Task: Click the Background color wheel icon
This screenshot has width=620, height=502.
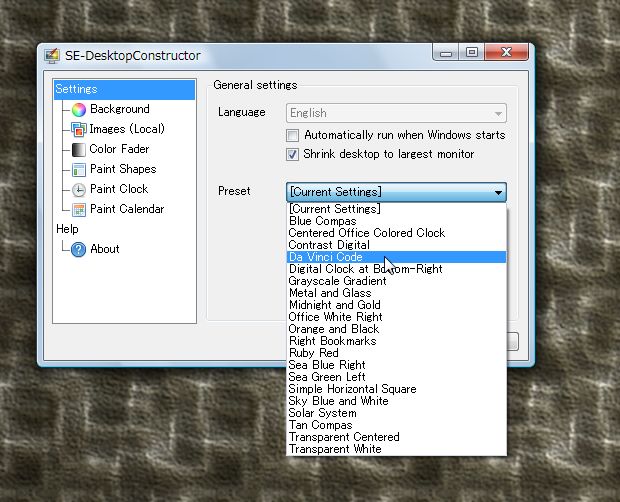Action: tap(79, 109)
